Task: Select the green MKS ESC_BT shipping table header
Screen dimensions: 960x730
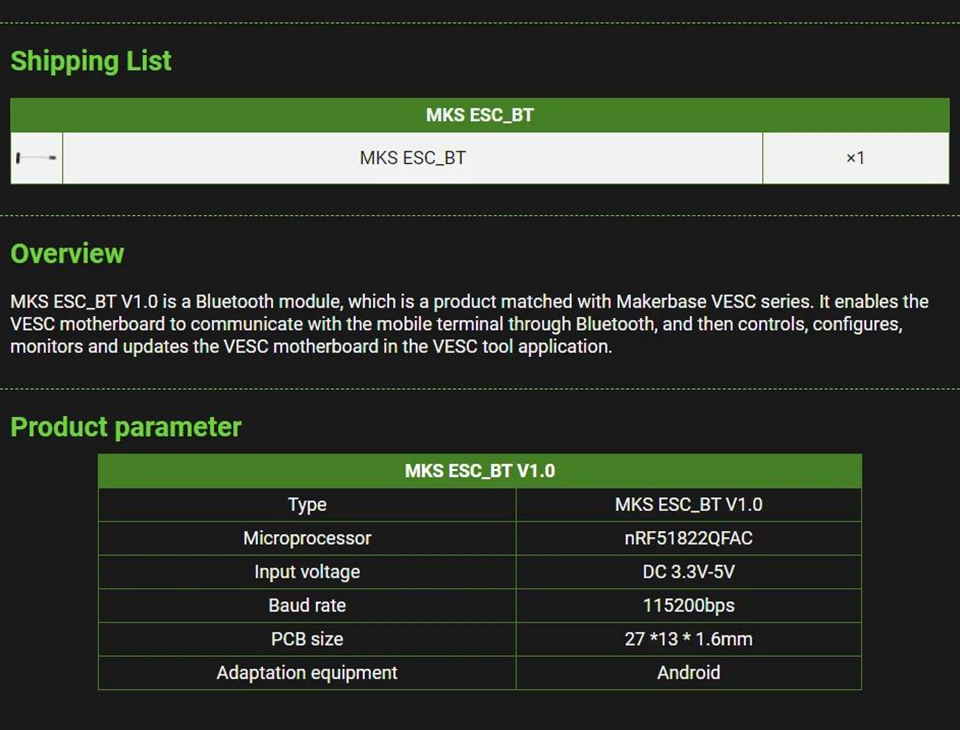Action: tap(479, 115)
